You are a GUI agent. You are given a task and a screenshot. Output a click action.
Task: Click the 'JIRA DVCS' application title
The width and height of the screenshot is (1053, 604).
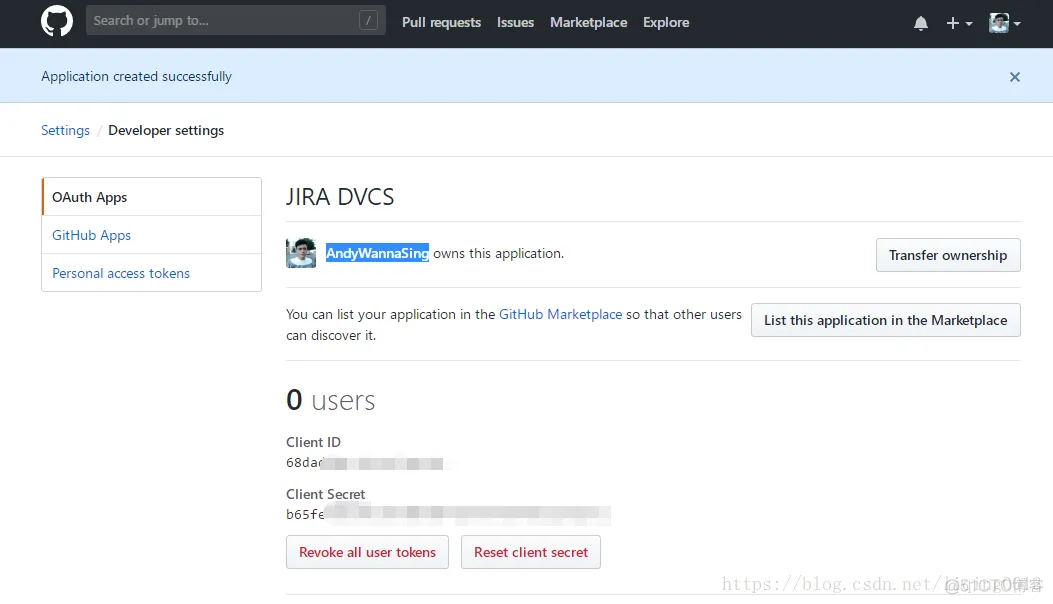(x=340, y=197)
